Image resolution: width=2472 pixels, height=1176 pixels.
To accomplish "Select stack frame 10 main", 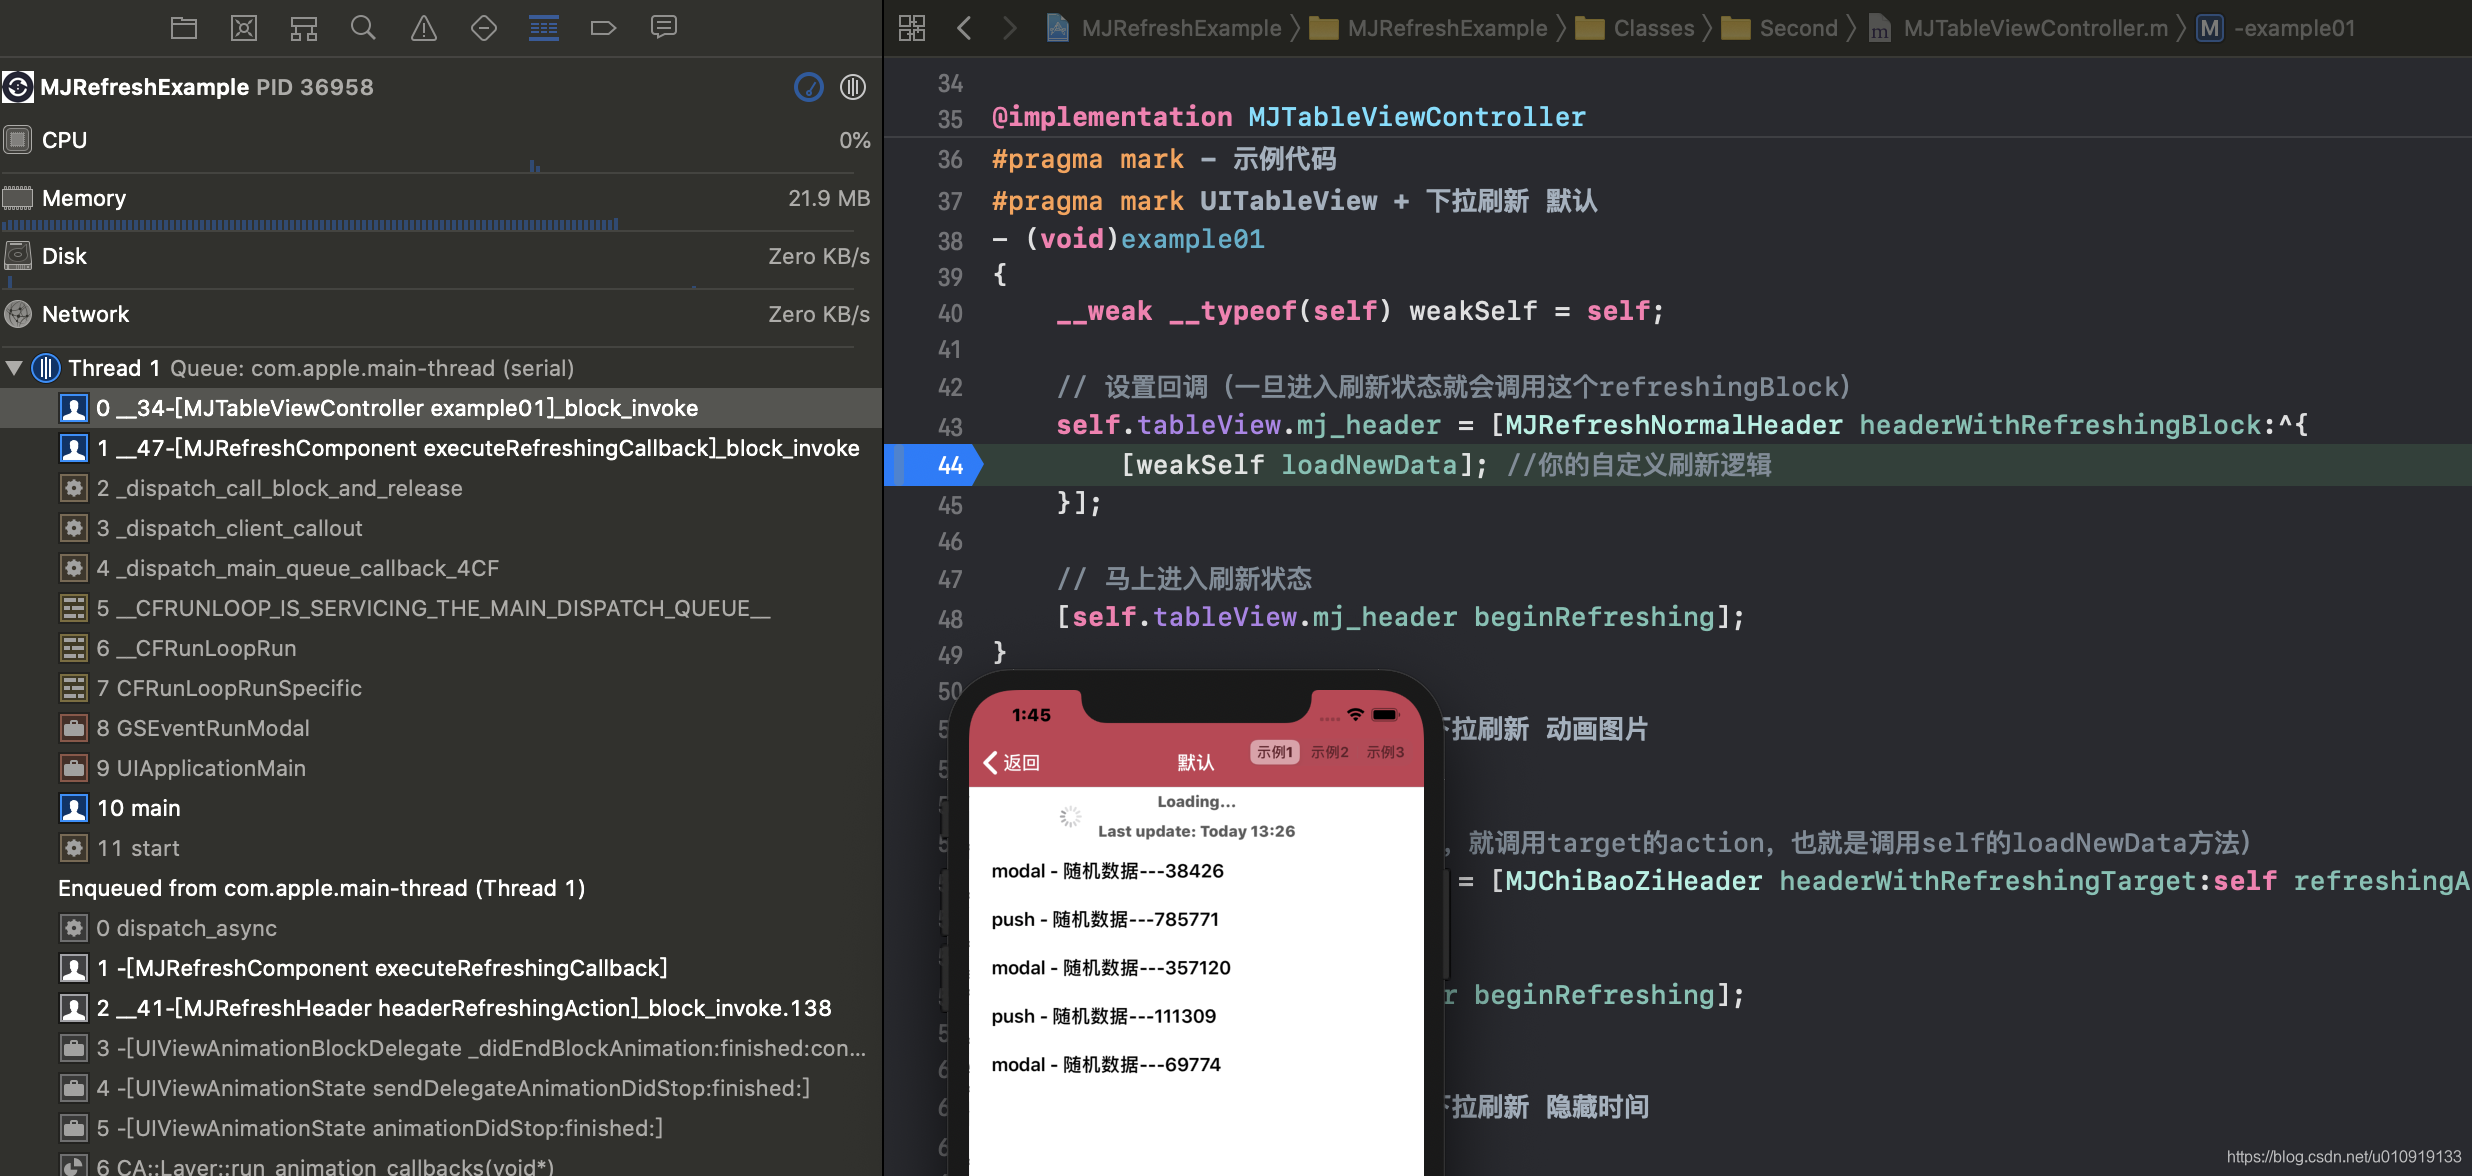I will tap(139, 808).
